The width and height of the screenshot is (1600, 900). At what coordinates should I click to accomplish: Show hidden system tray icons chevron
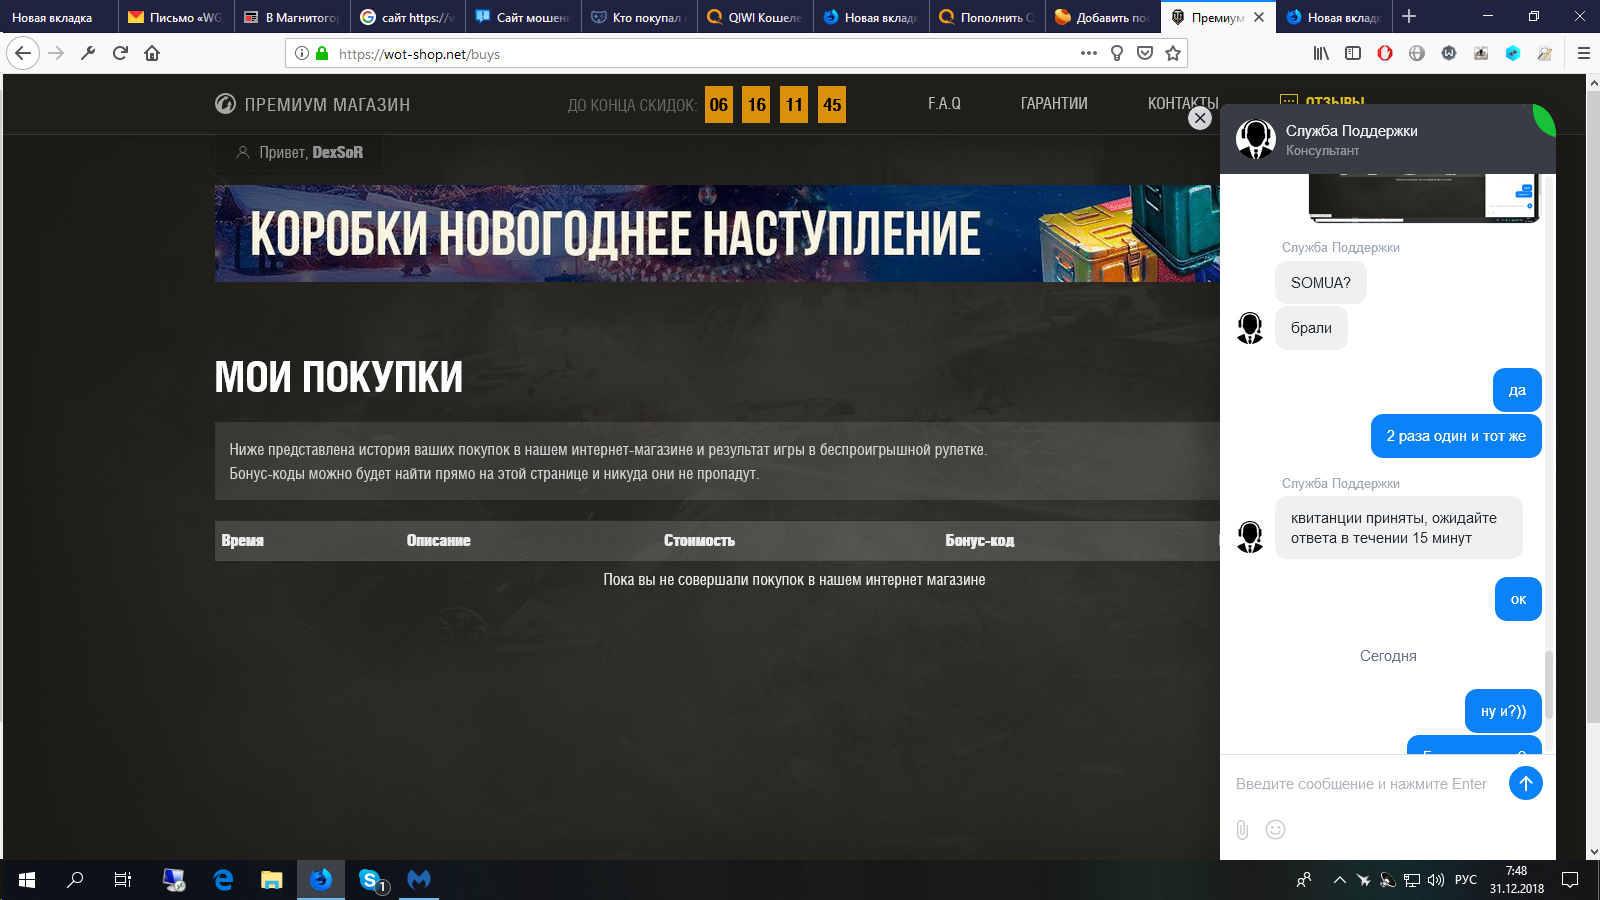(x=1339, y=880)
